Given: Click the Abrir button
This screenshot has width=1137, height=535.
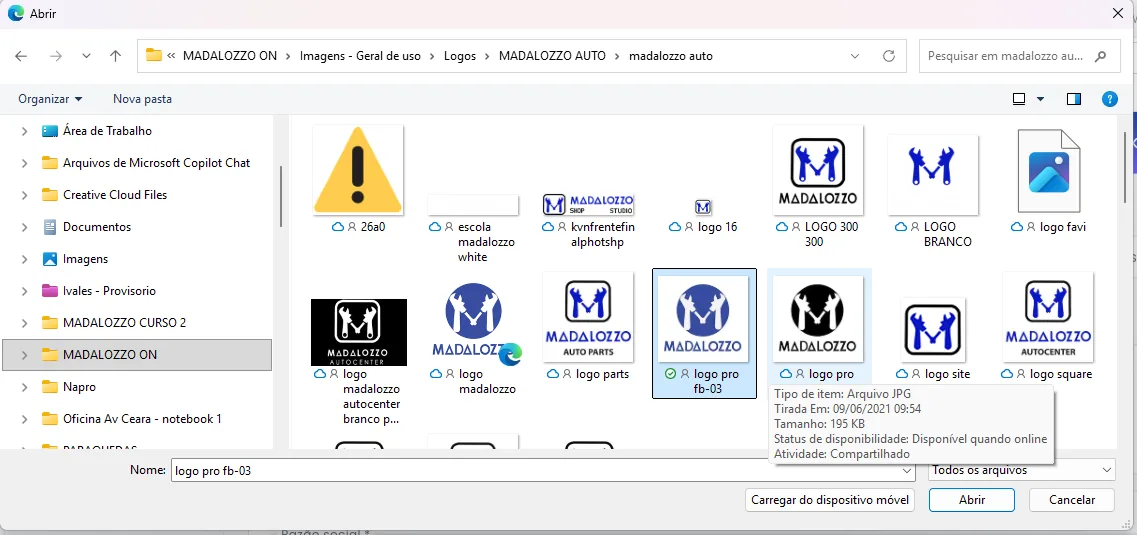Looking at the screenshot, I should pos(972,499).
